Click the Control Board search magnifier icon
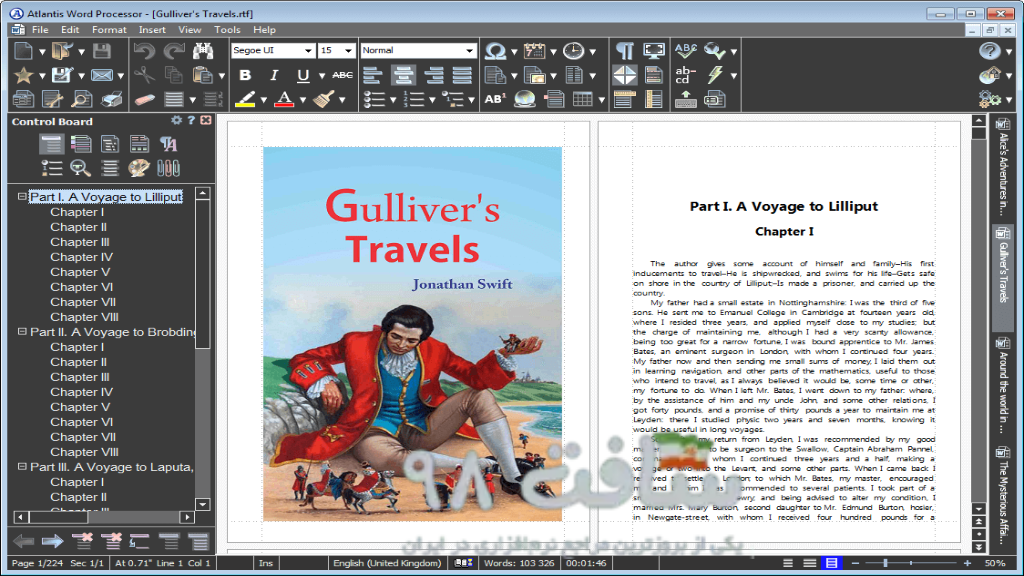This screenshot has width=1024, height=576. (80, 168)
